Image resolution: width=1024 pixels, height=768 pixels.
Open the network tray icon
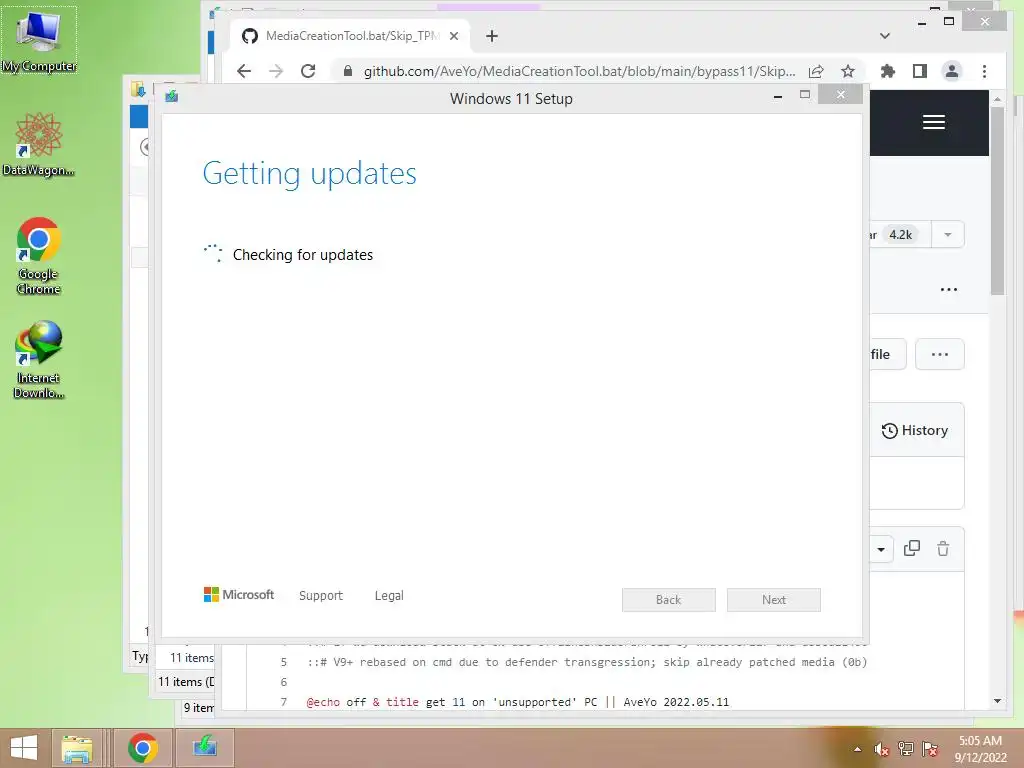pyautogui.click(x=905, y=749)
